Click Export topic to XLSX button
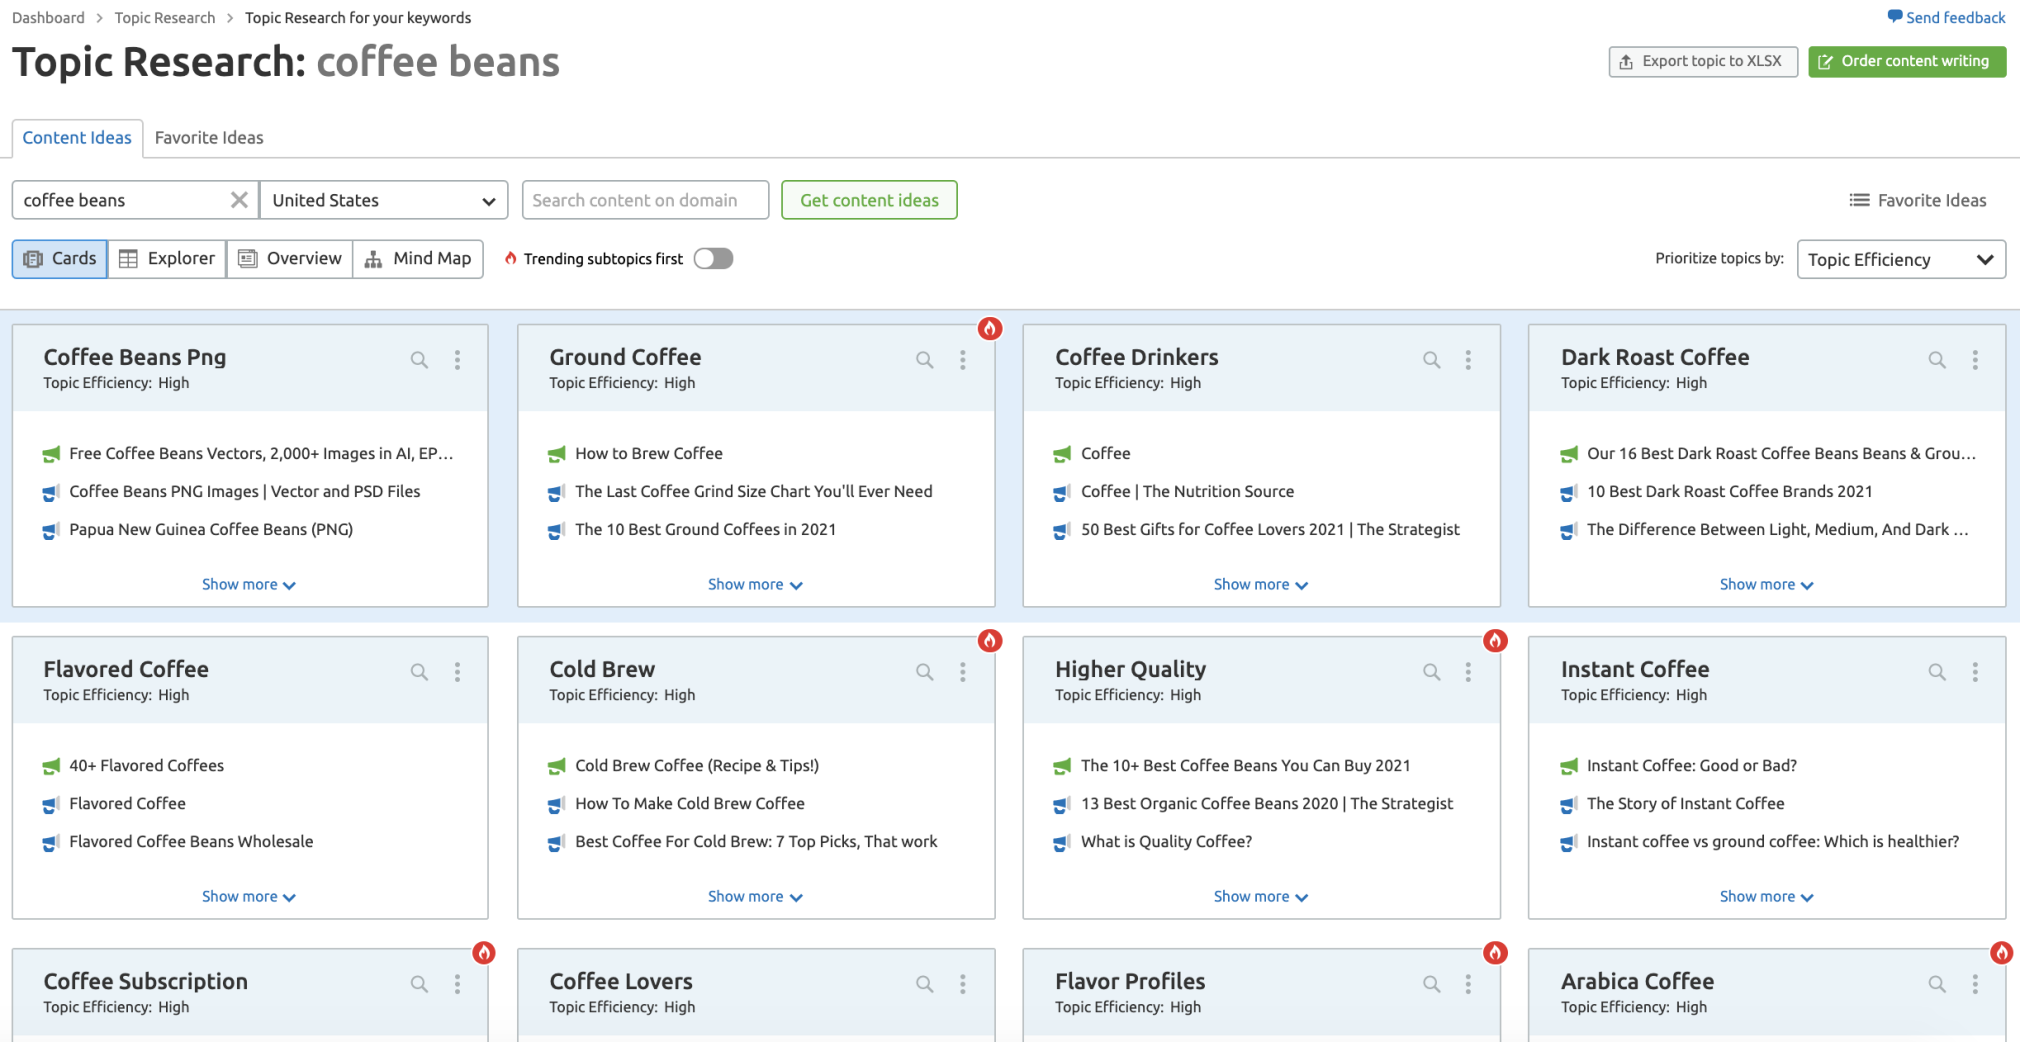This screenshot has height=1042, width=2020. 1702,61
